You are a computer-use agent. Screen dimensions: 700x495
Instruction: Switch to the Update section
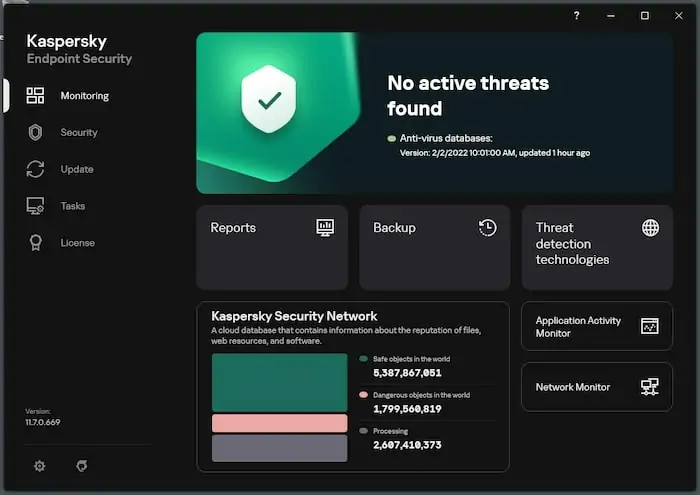(77, 169)
